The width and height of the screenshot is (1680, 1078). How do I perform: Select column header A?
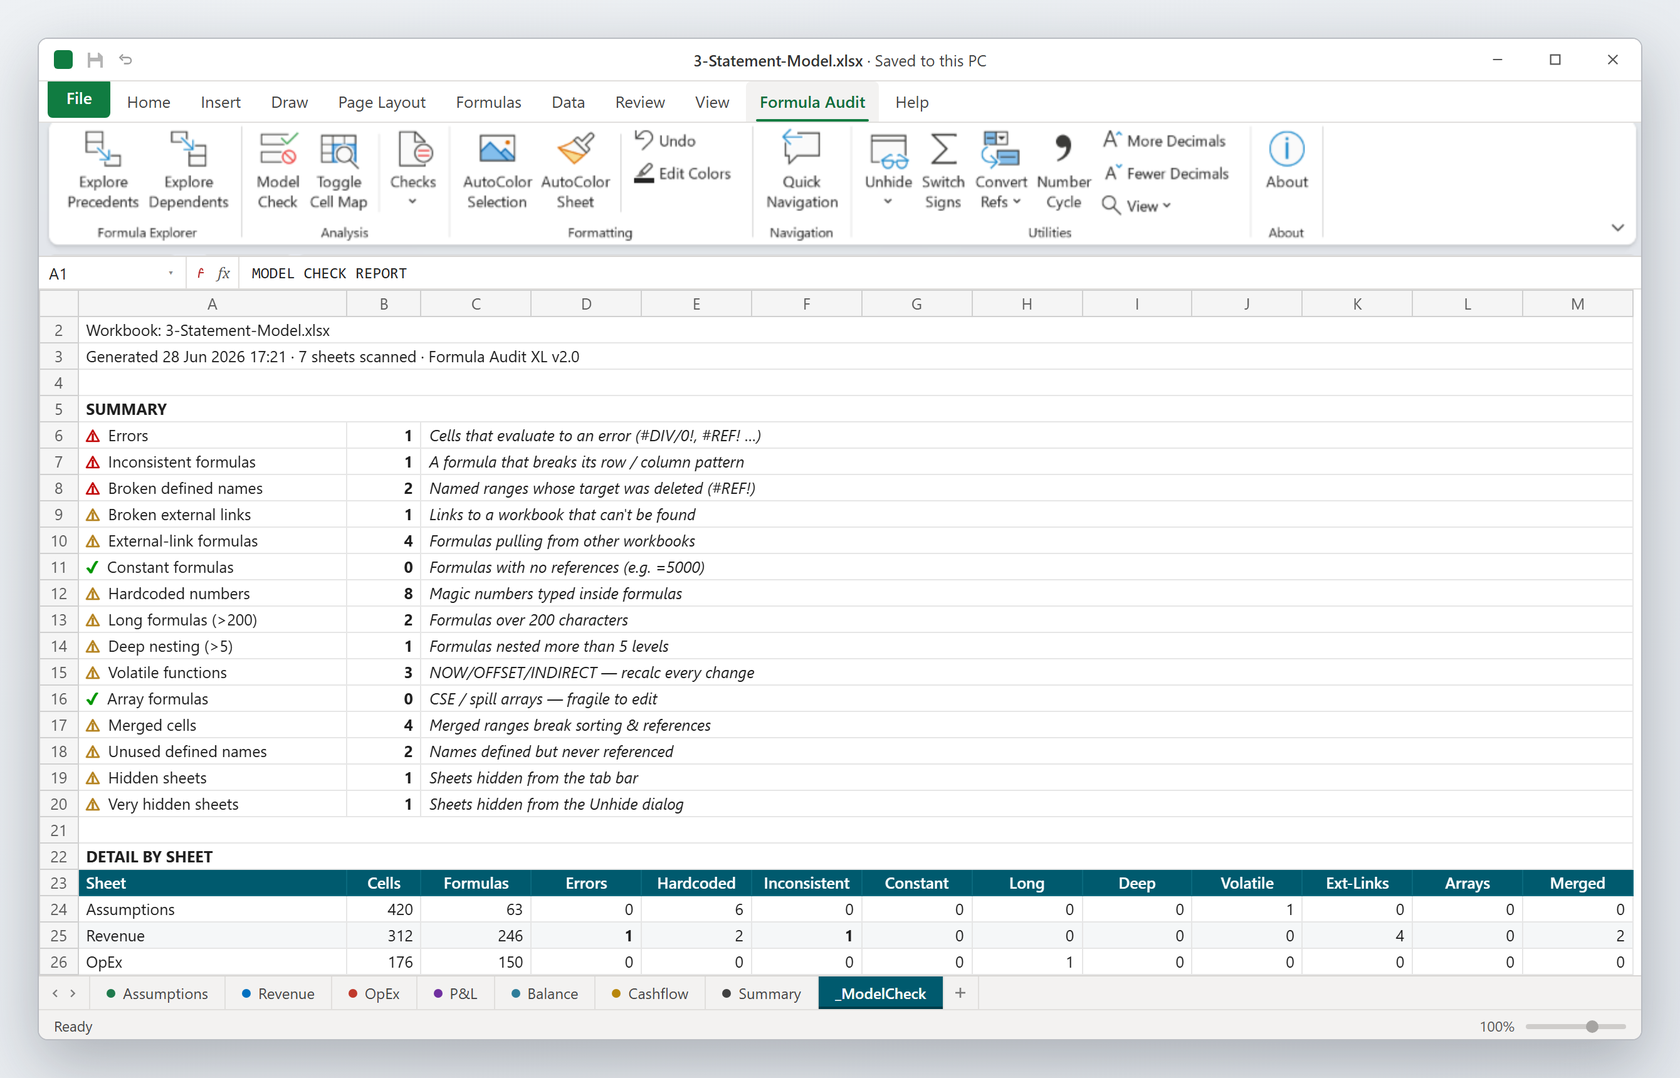coord(212,304)
